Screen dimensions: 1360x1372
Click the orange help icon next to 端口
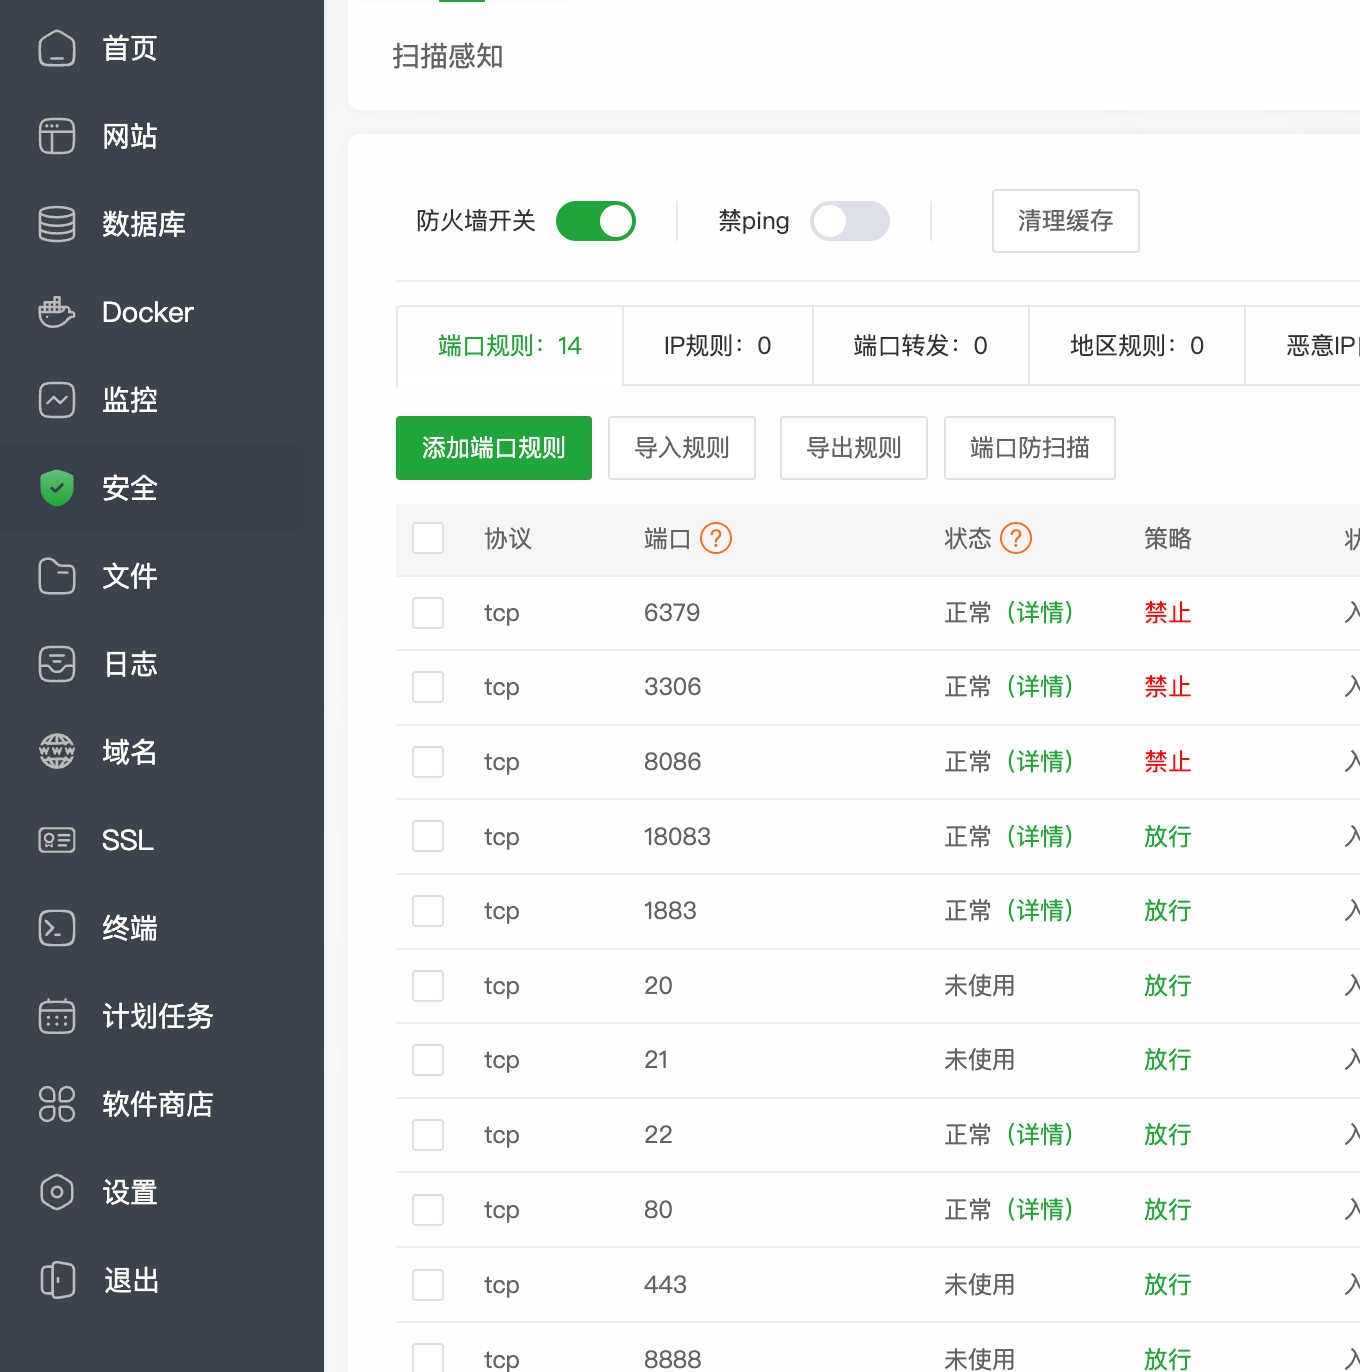pos(715,538)
